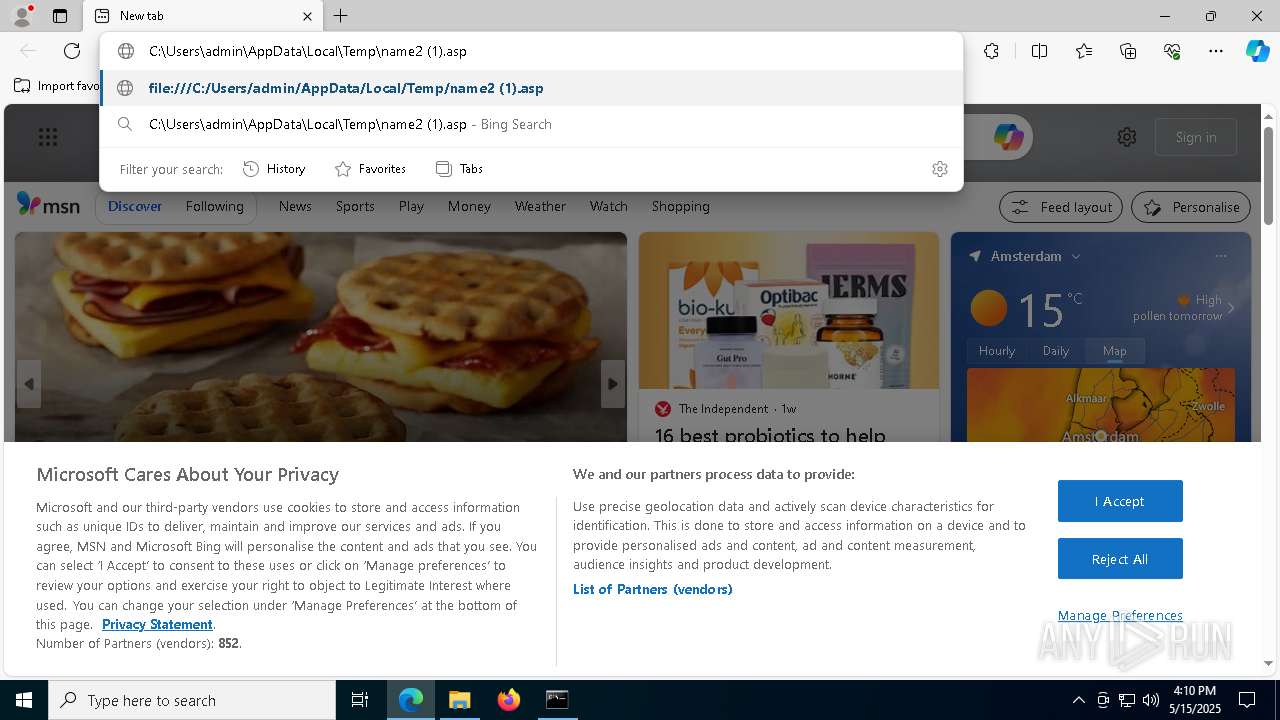Open volume control in system tray
This screenshot has height=720, width=1280.
[1151, 700]
